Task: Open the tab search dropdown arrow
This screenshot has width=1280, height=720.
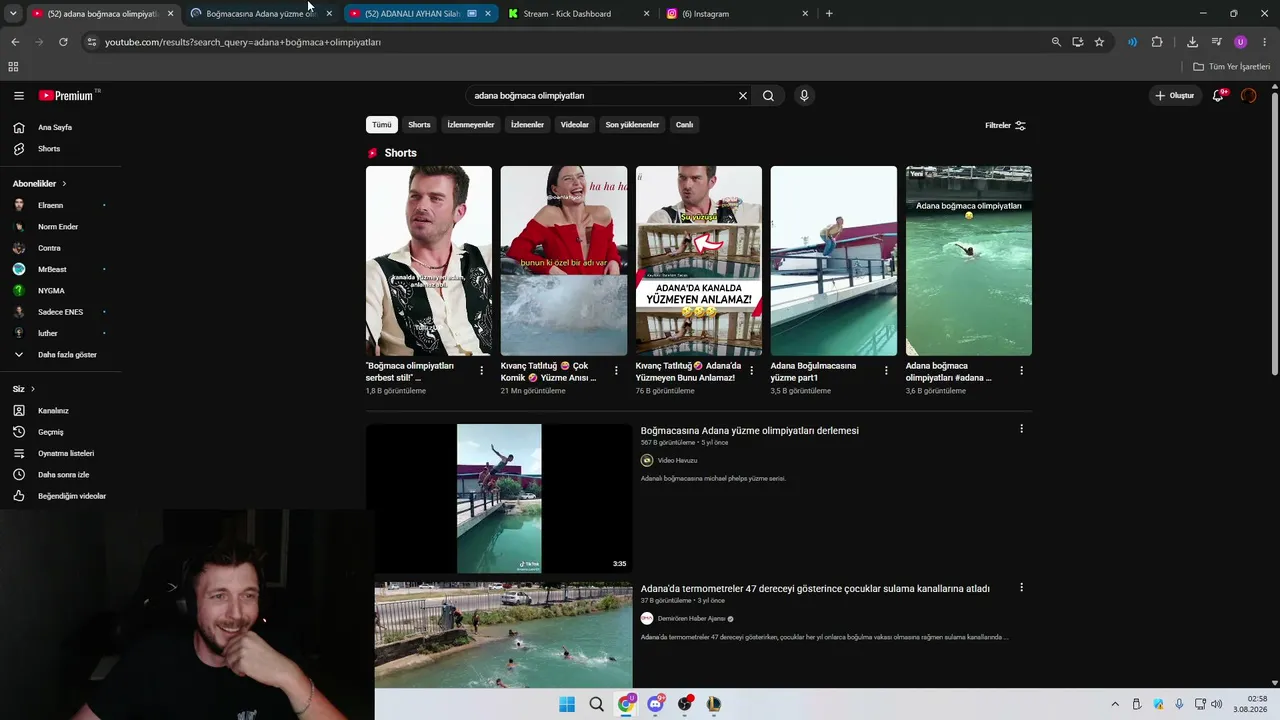Action: pos(13,14)
